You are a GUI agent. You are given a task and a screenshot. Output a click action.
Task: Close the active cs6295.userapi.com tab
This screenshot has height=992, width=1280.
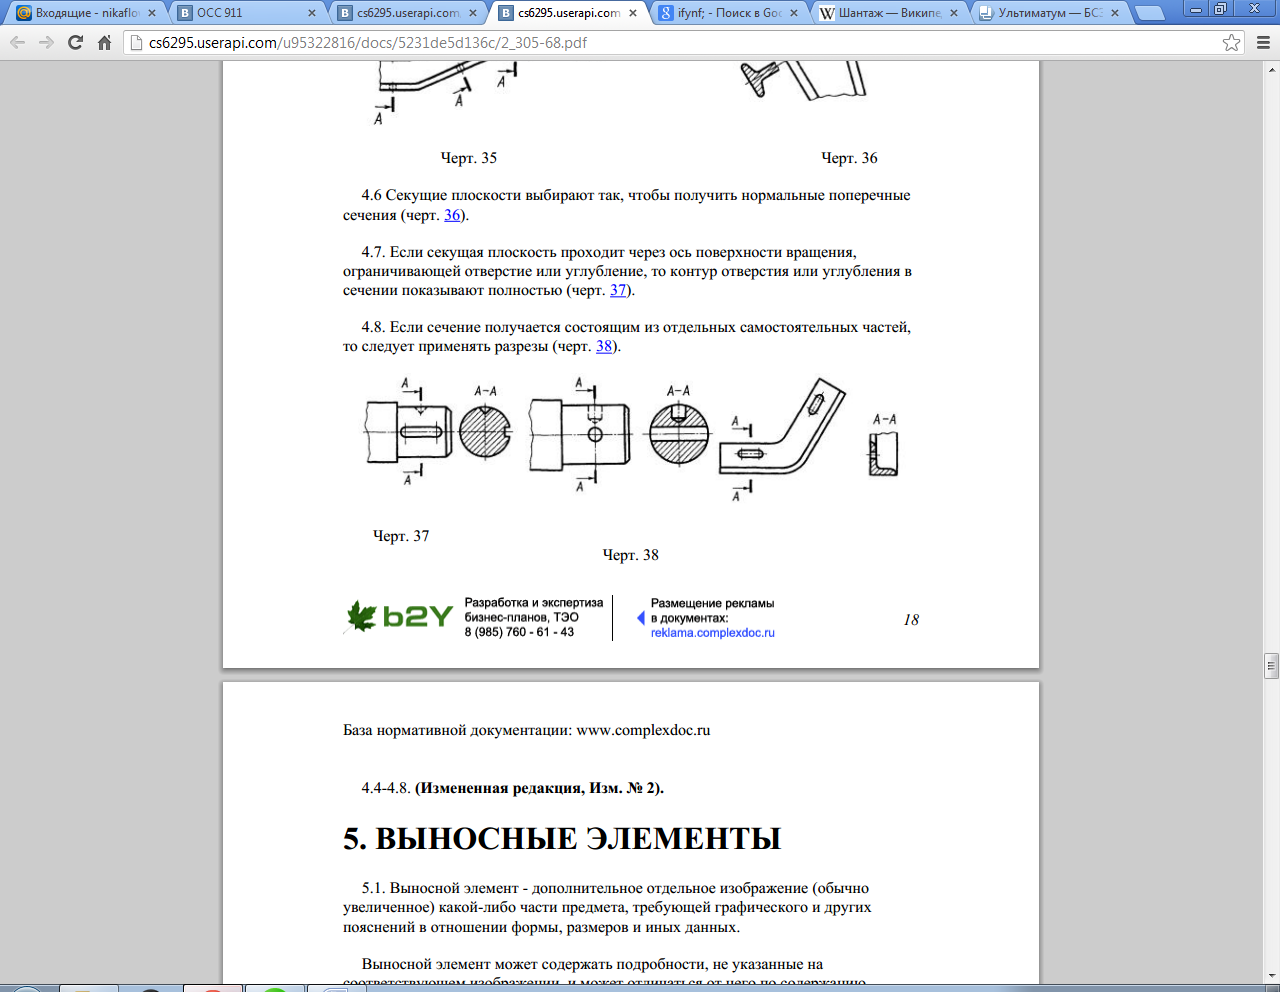coord(634,13)
